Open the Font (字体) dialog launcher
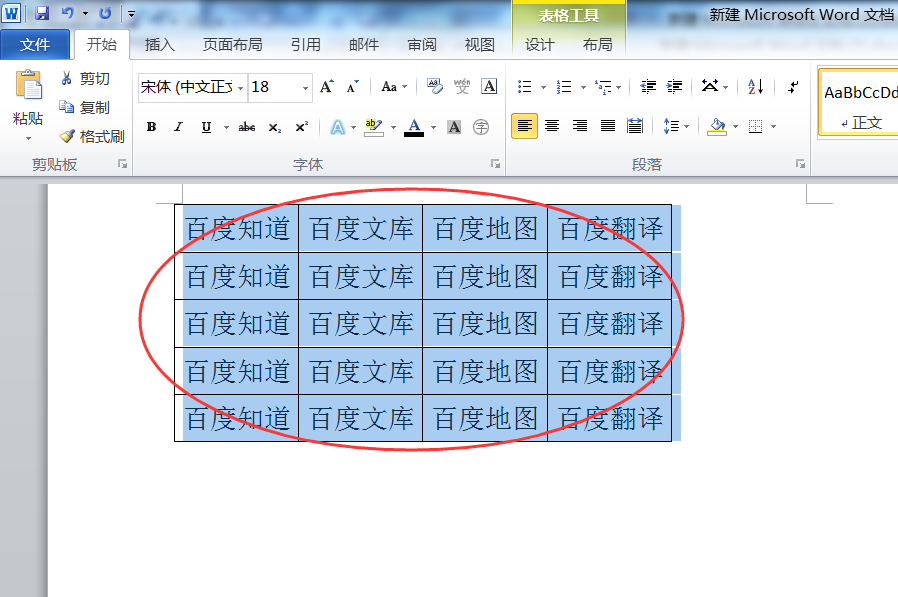Screen dimensions: 898x597 [x=495, y=164]
